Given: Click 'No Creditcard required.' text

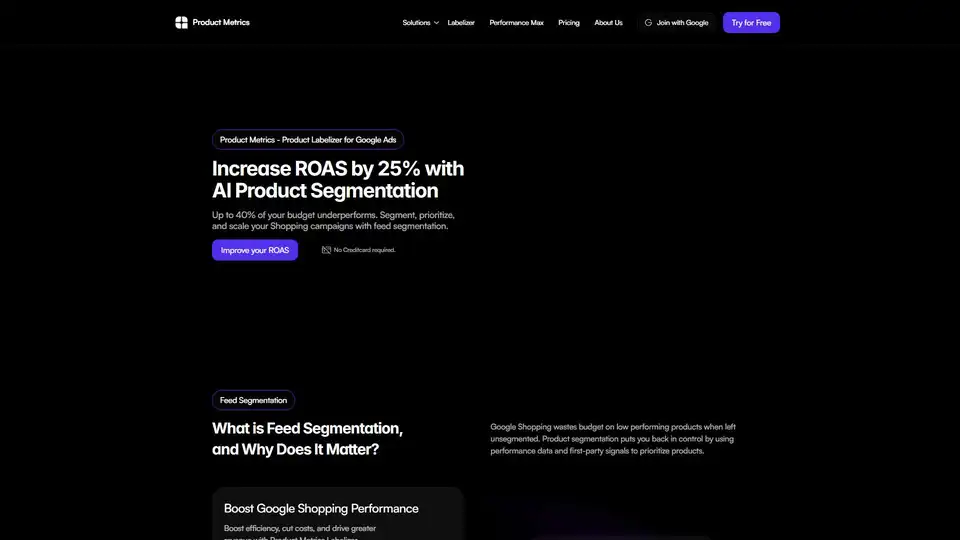Looking at the screenshot, I should (x=364, y=250).
